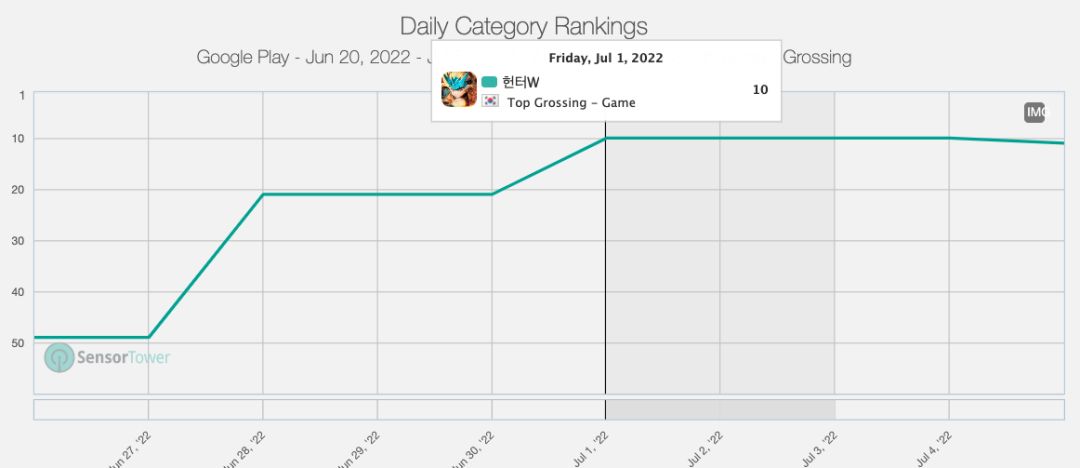Select the Jun 28 data point on line
This screenshot has height=468, width=1080.
[262, 194]
